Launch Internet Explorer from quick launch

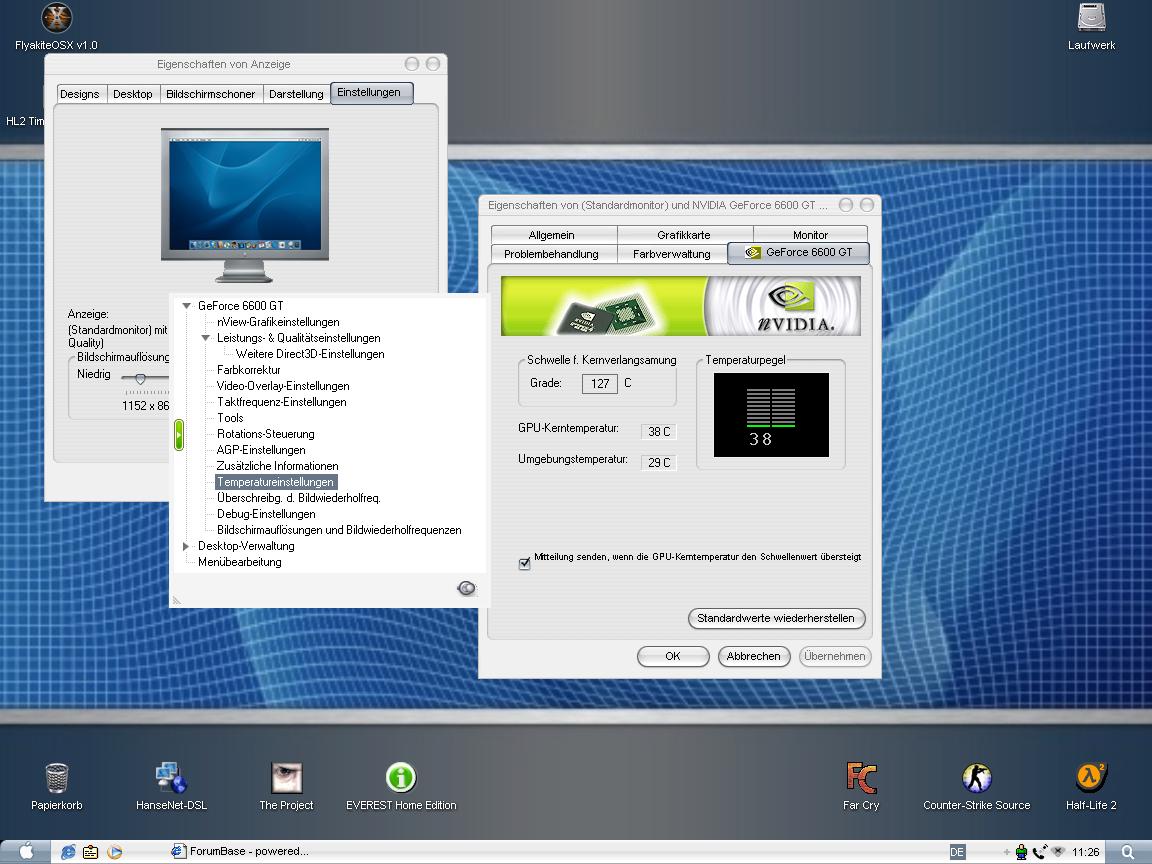(x=68, y=852)
